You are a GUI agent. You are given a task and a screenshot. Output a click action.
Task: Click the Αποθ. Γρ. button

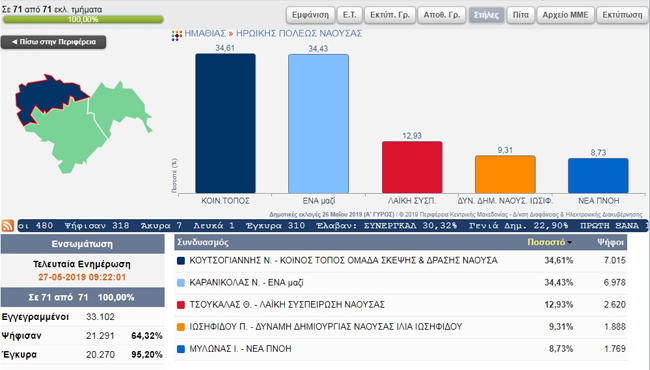441,15
